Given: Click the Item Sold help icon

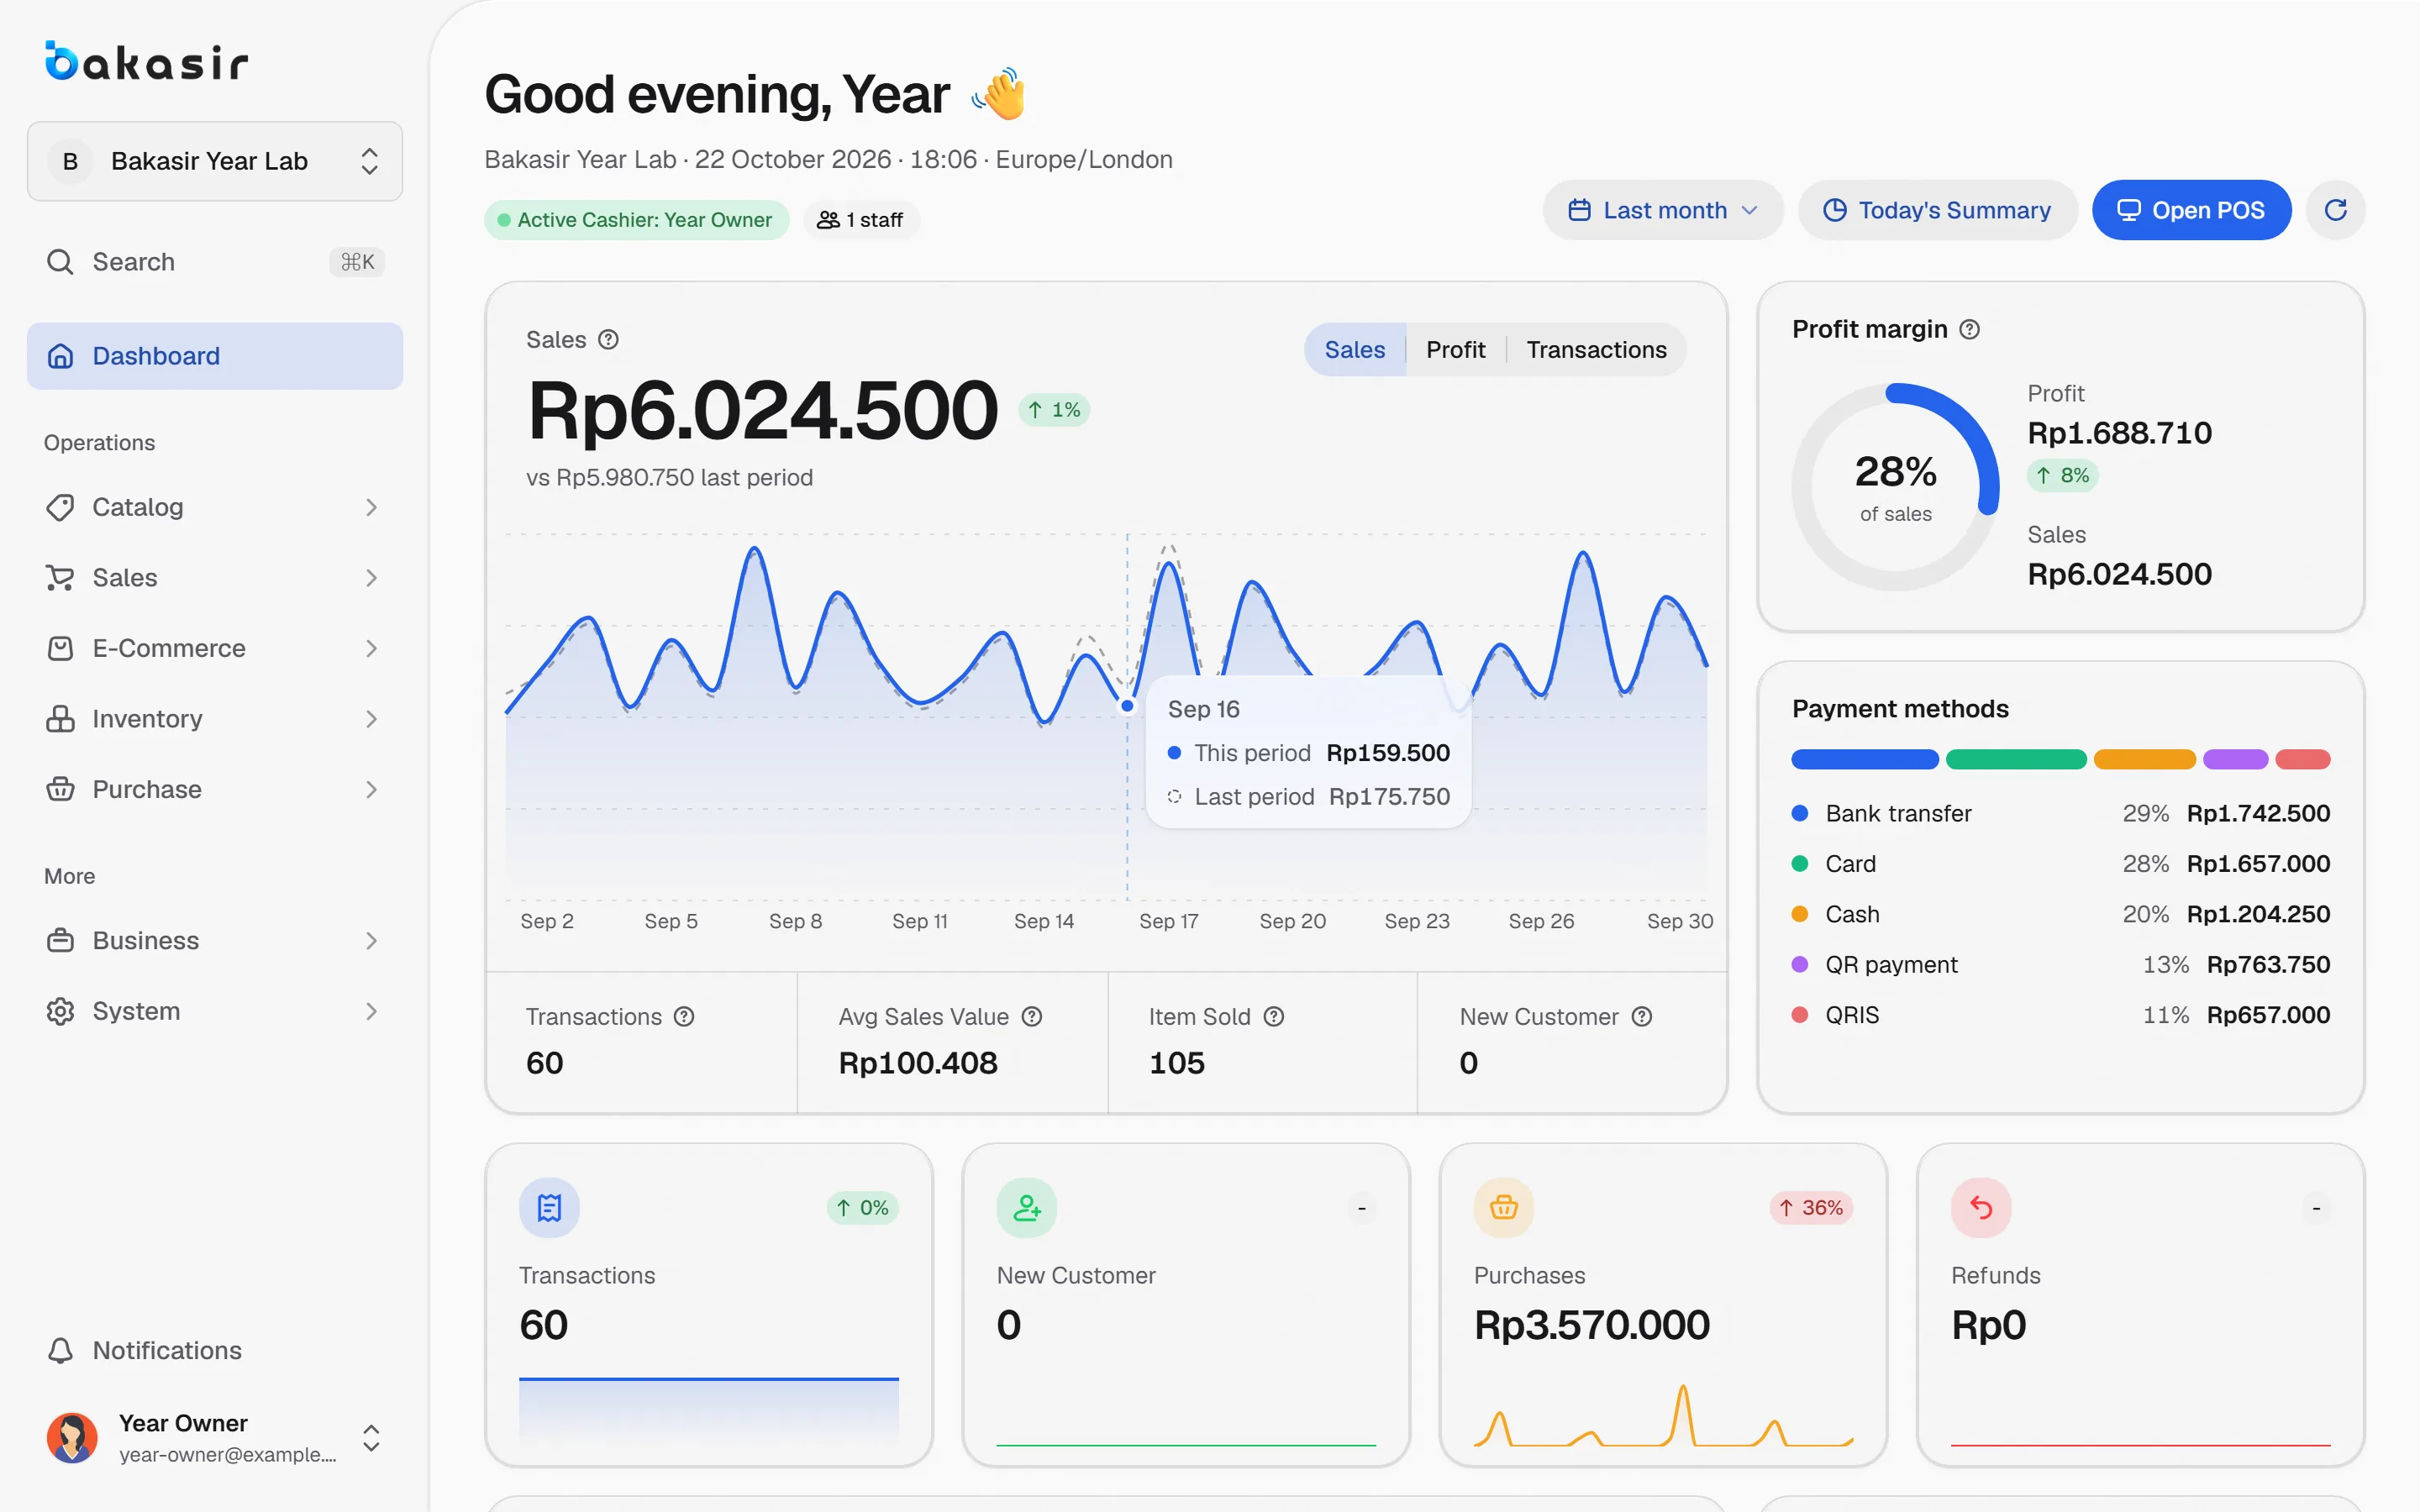Looking at the screenshot, I should 1273,1017.
